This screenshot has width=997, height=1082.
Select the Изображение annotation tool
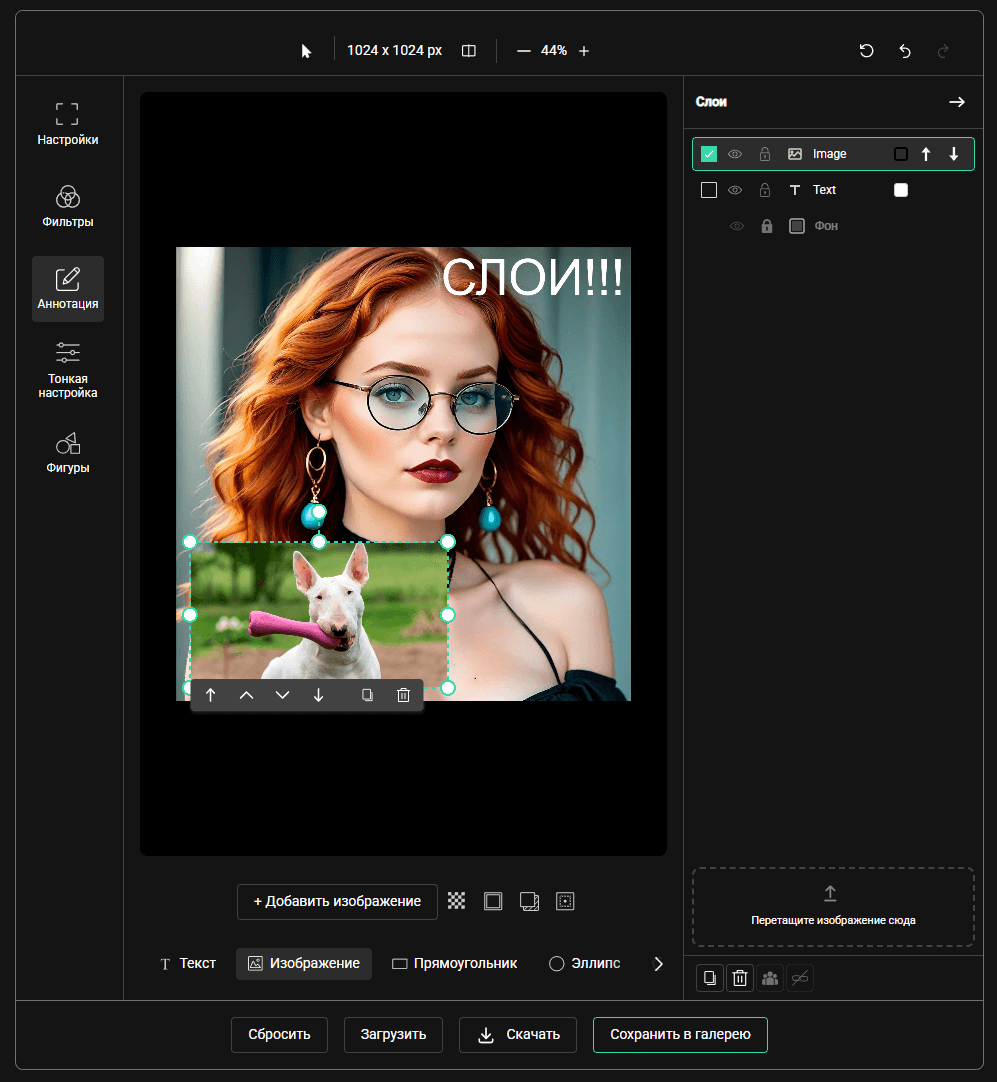click(x=304, y=963)
